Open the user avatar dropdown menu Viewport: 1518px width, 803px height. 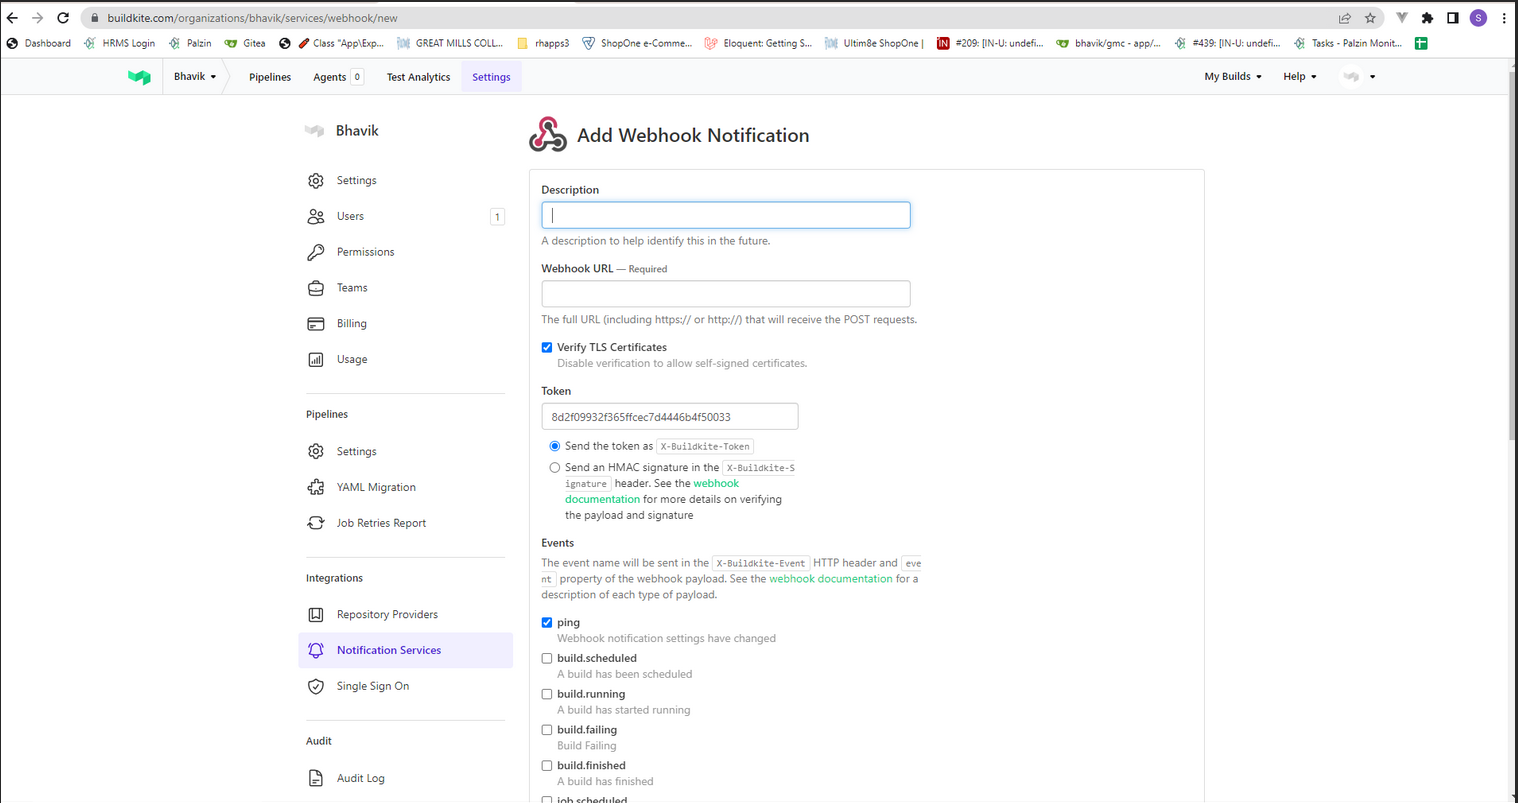(x=1359, y=77)
